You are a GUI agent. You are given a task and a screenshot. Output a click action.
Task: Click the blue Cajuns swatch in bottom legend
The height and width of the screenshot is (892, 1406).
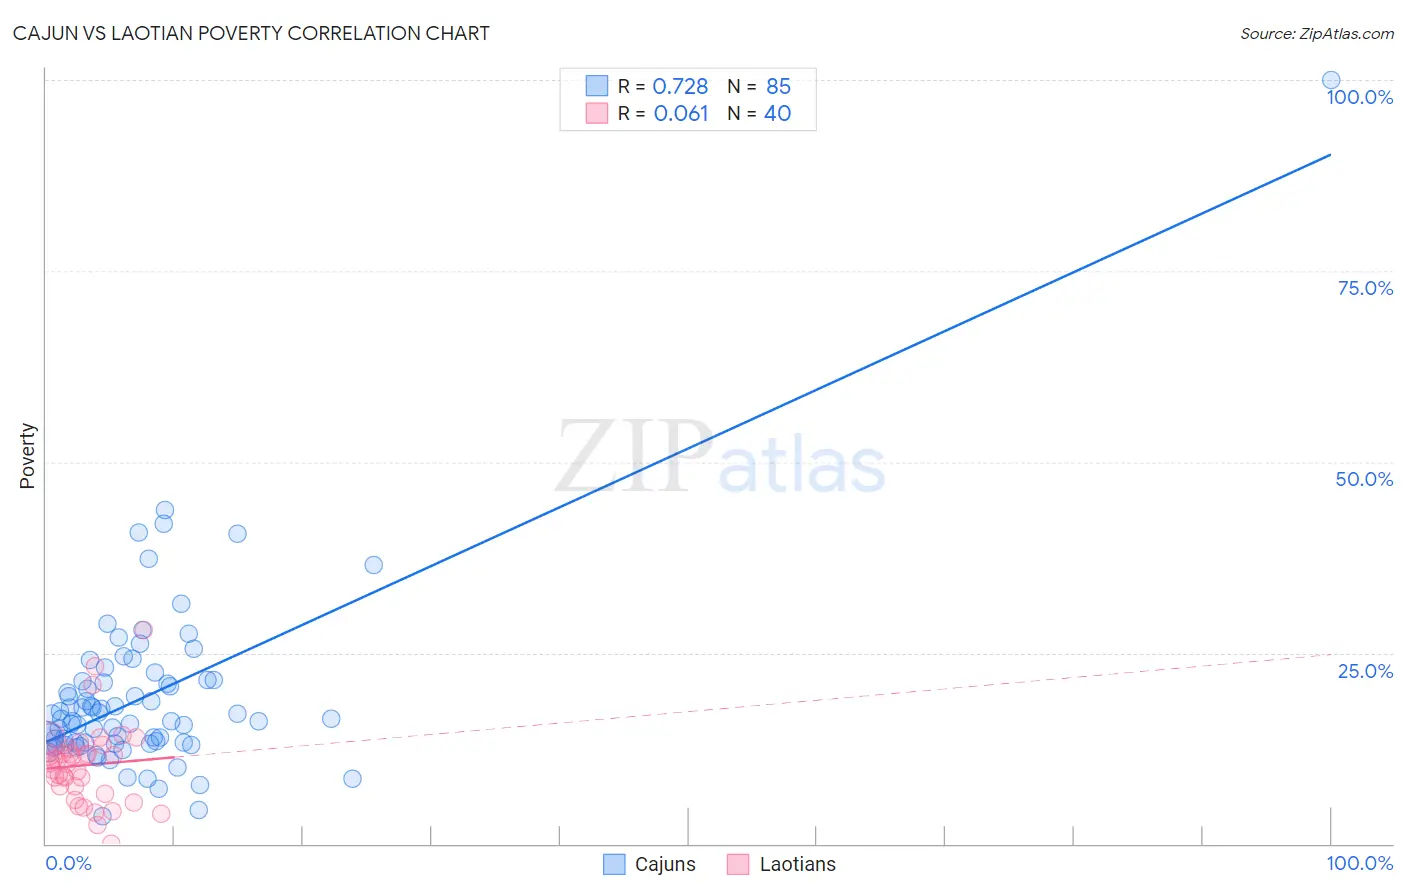pyautogui.click(x=614, y=864)
